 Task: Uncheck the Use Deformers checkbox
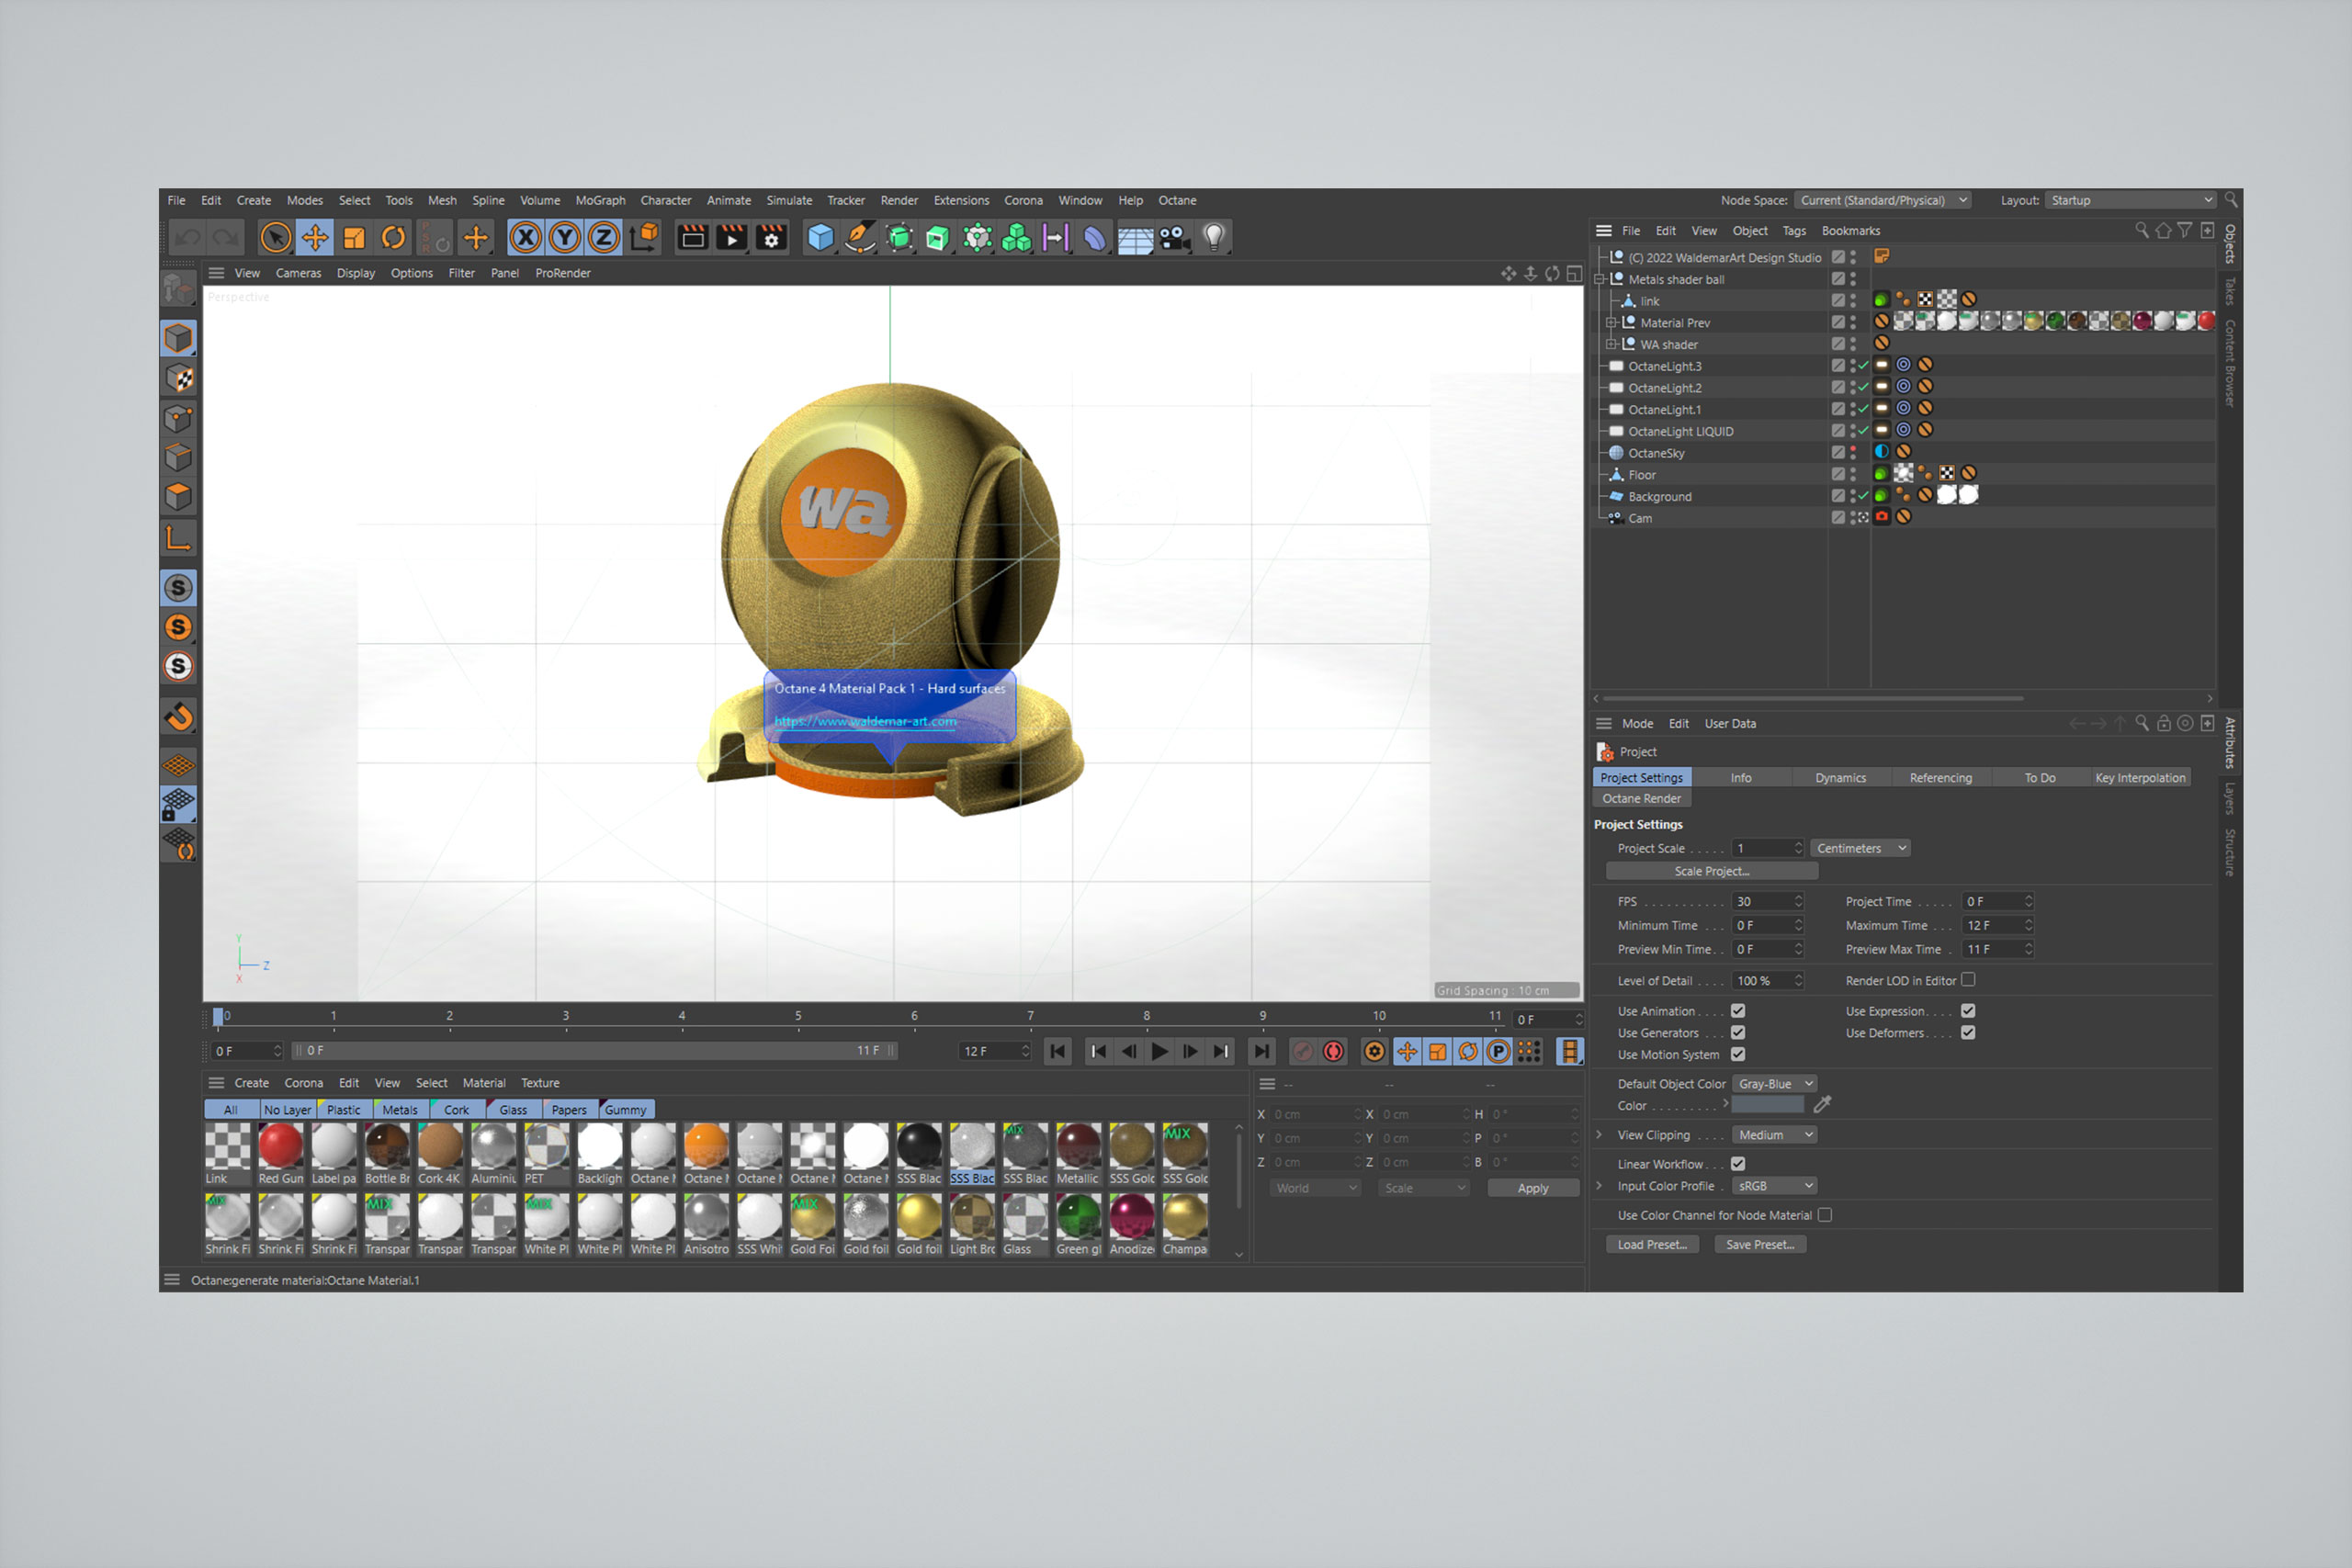point(1968,1032)
